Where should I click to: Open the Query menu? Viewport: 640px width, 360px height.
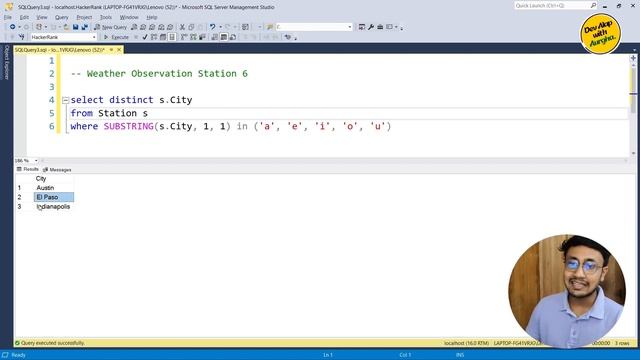click(x=62, y=17)
